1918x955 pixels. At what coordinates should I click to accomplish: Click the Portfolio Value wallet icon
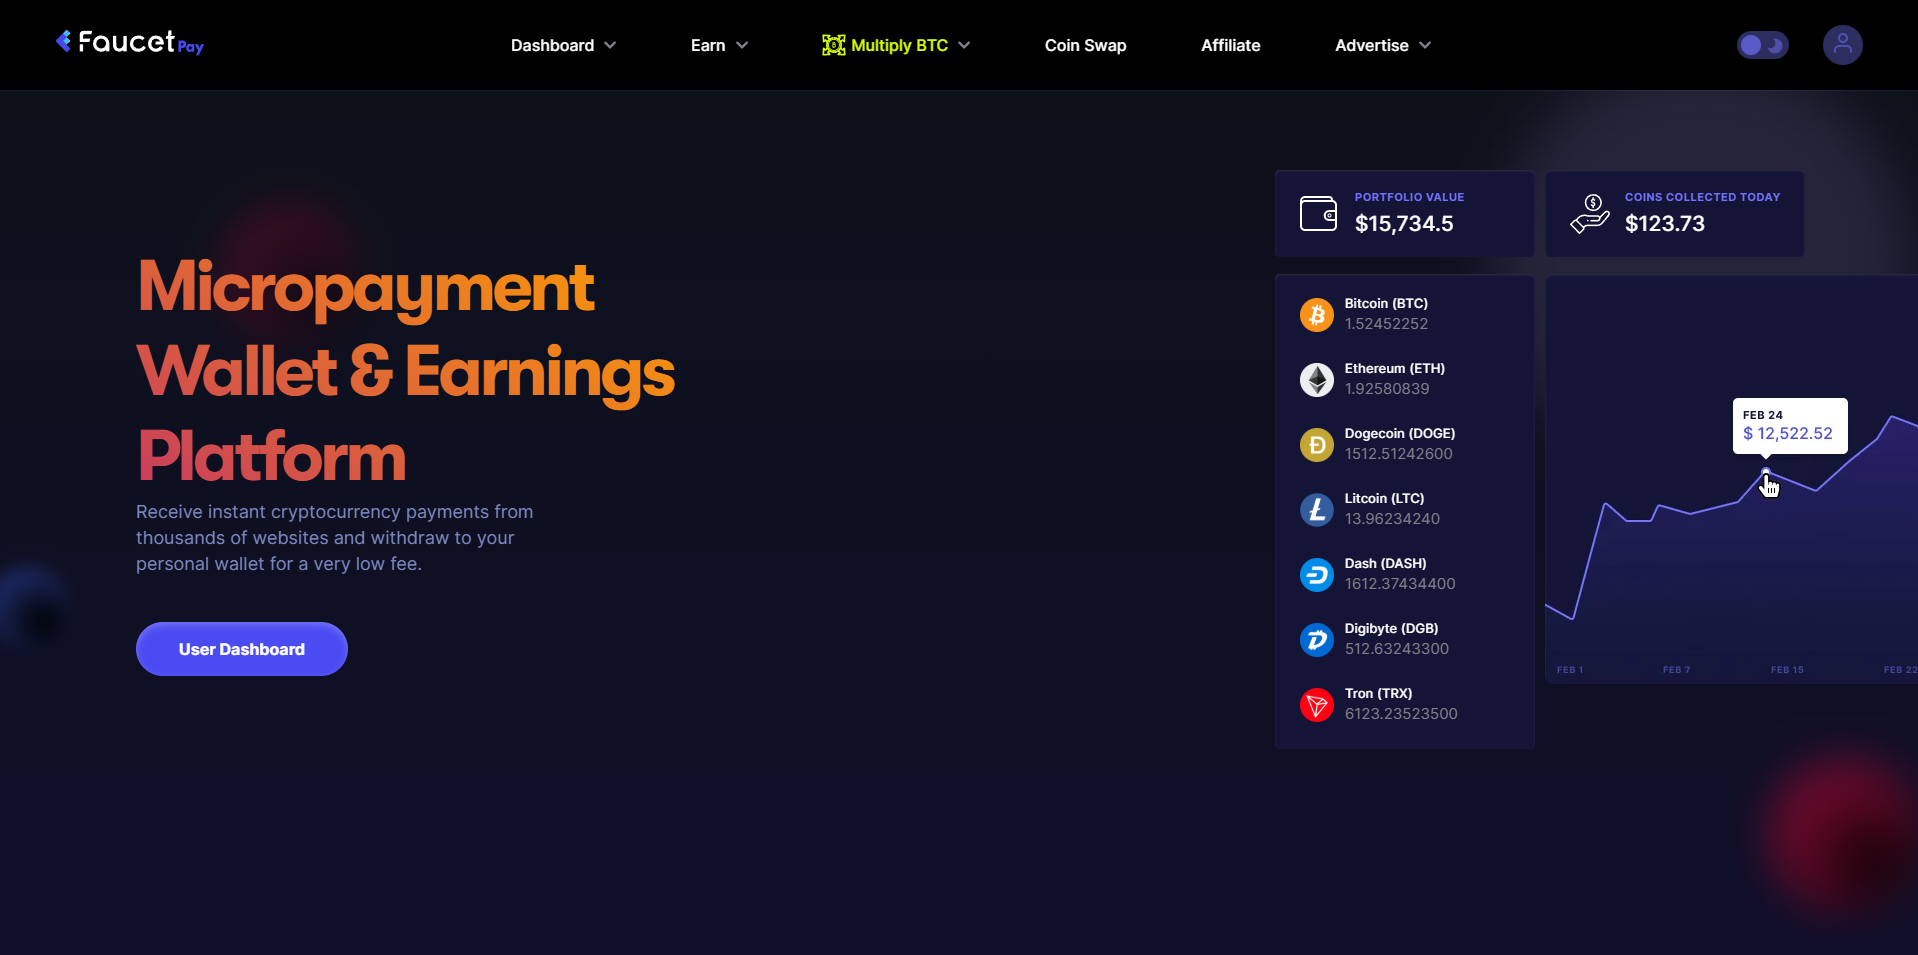point(1318,214)
